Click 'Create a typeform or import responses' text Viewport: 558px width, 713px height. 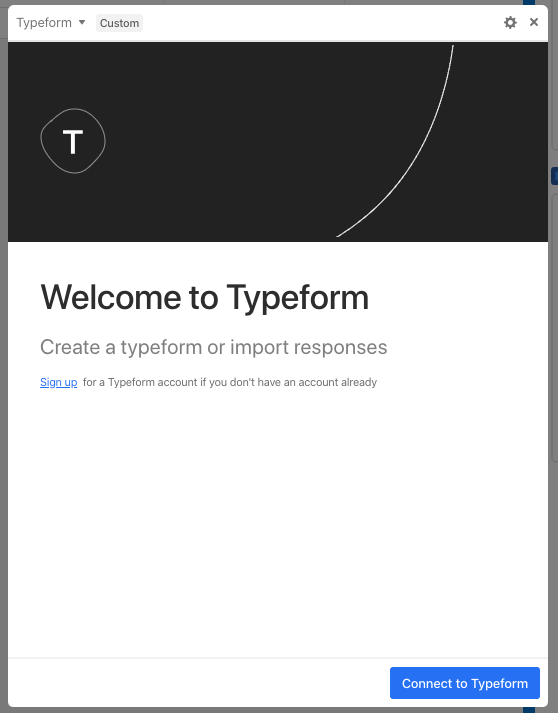click(214, 348)
